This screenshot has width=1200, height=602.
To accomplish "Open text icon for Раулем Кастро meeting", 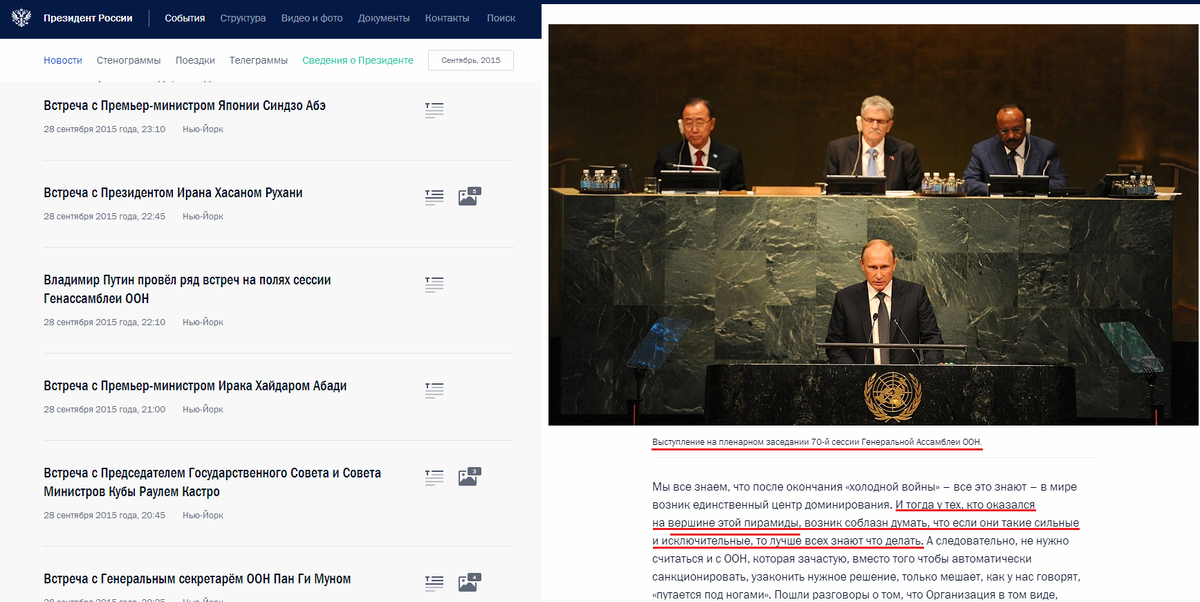I will pyautogui.click(x=434, y=477).
